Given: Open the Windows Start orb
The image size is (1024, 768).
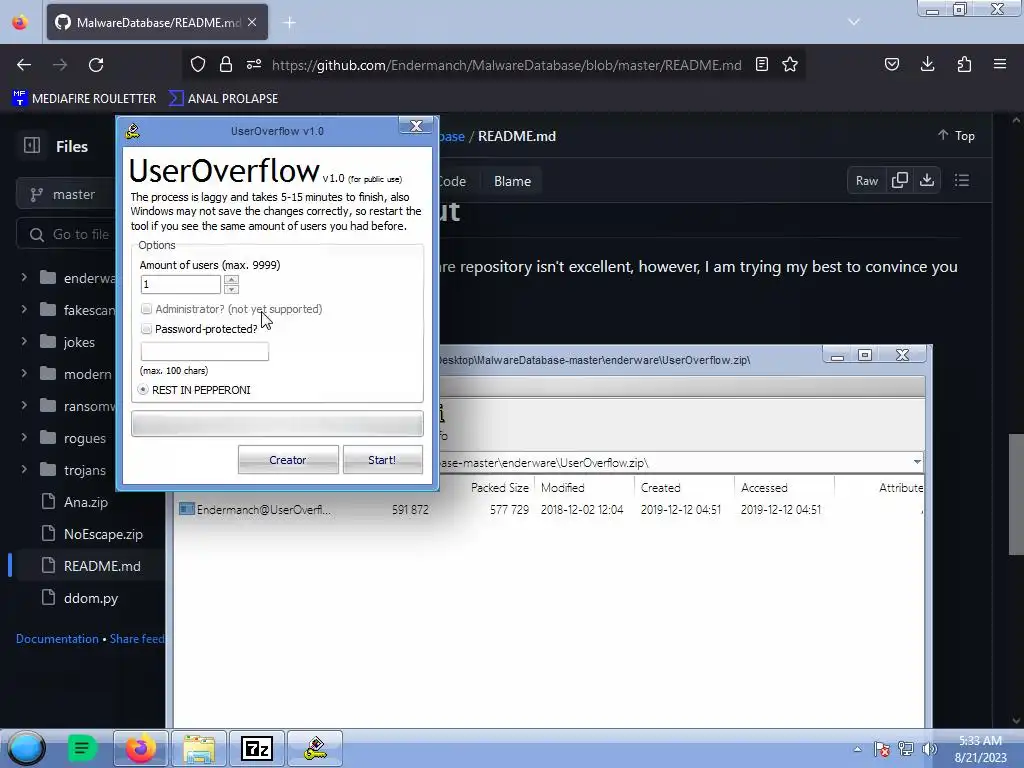Looking at the screenshot, I should pos(25,748).
